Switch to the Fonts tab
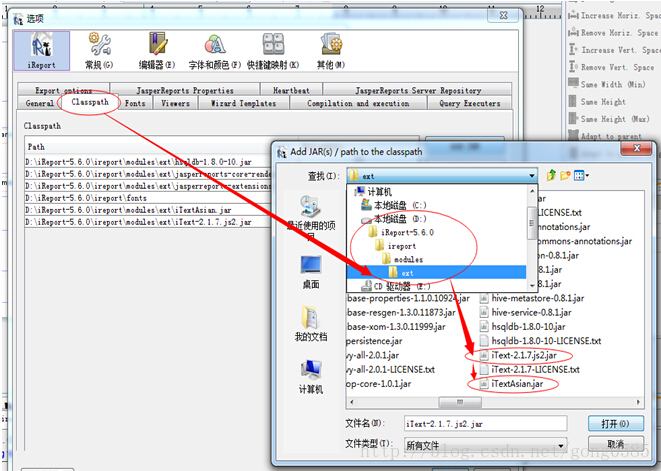661x471 pixels. coord(135,103)
